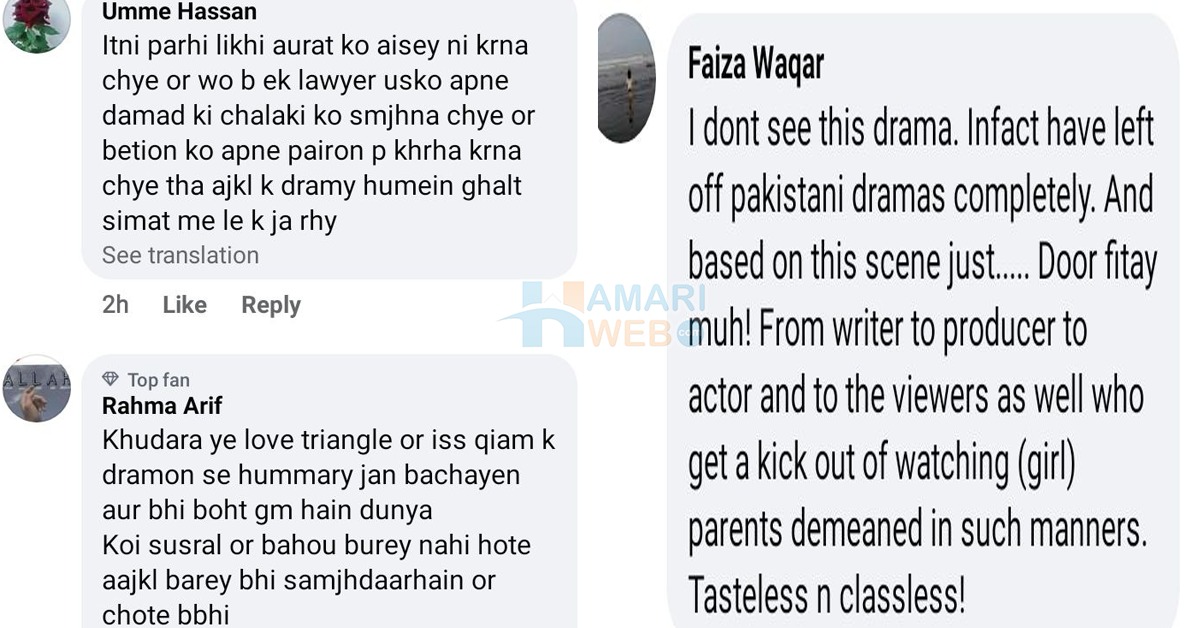Open Faiza Waqar's profile name link
This screenshot has width=1200, height=628.
[x=756, y=65]
